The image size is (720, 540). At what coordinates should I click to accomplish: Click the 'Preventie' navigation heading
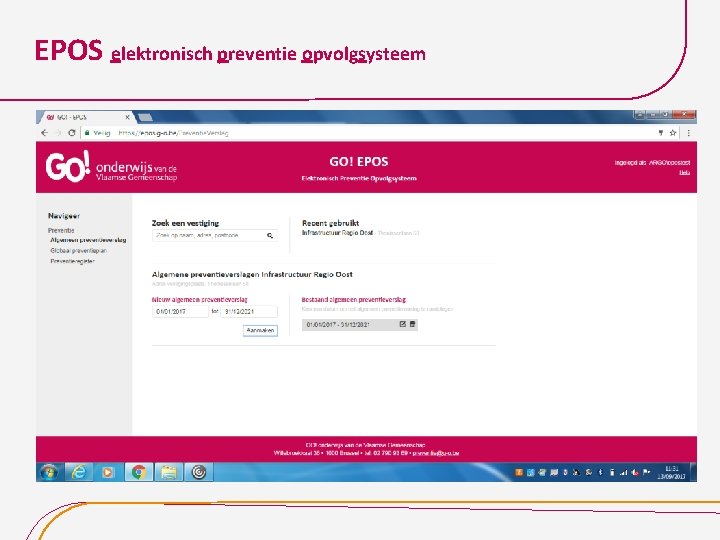pos(61,231)
